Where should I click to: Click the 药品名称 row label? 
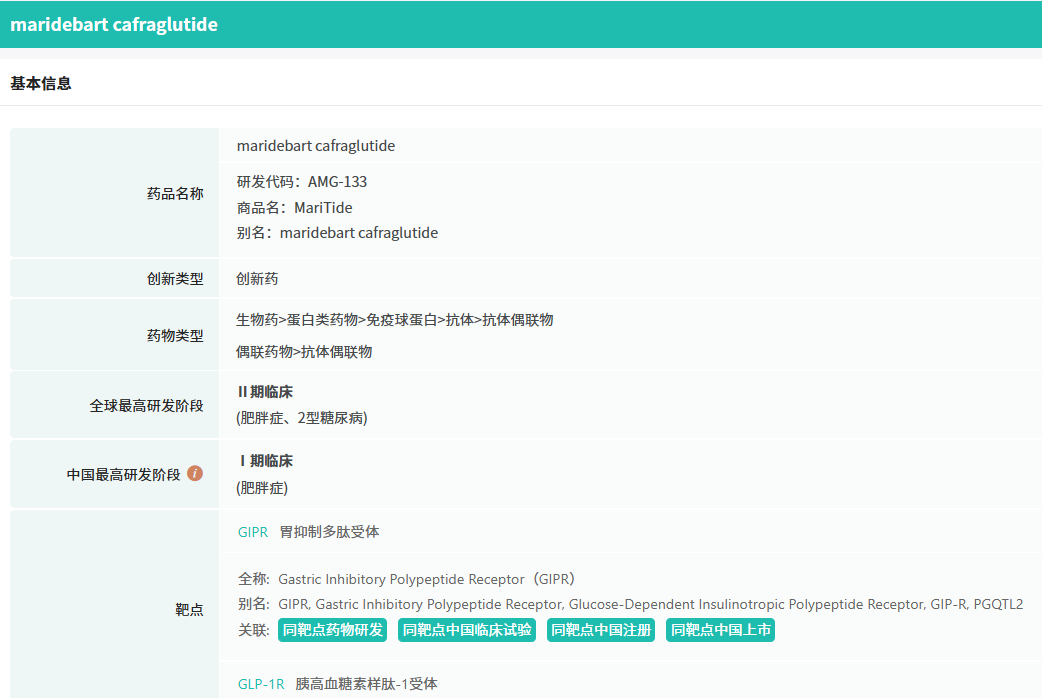pos(175,194)
